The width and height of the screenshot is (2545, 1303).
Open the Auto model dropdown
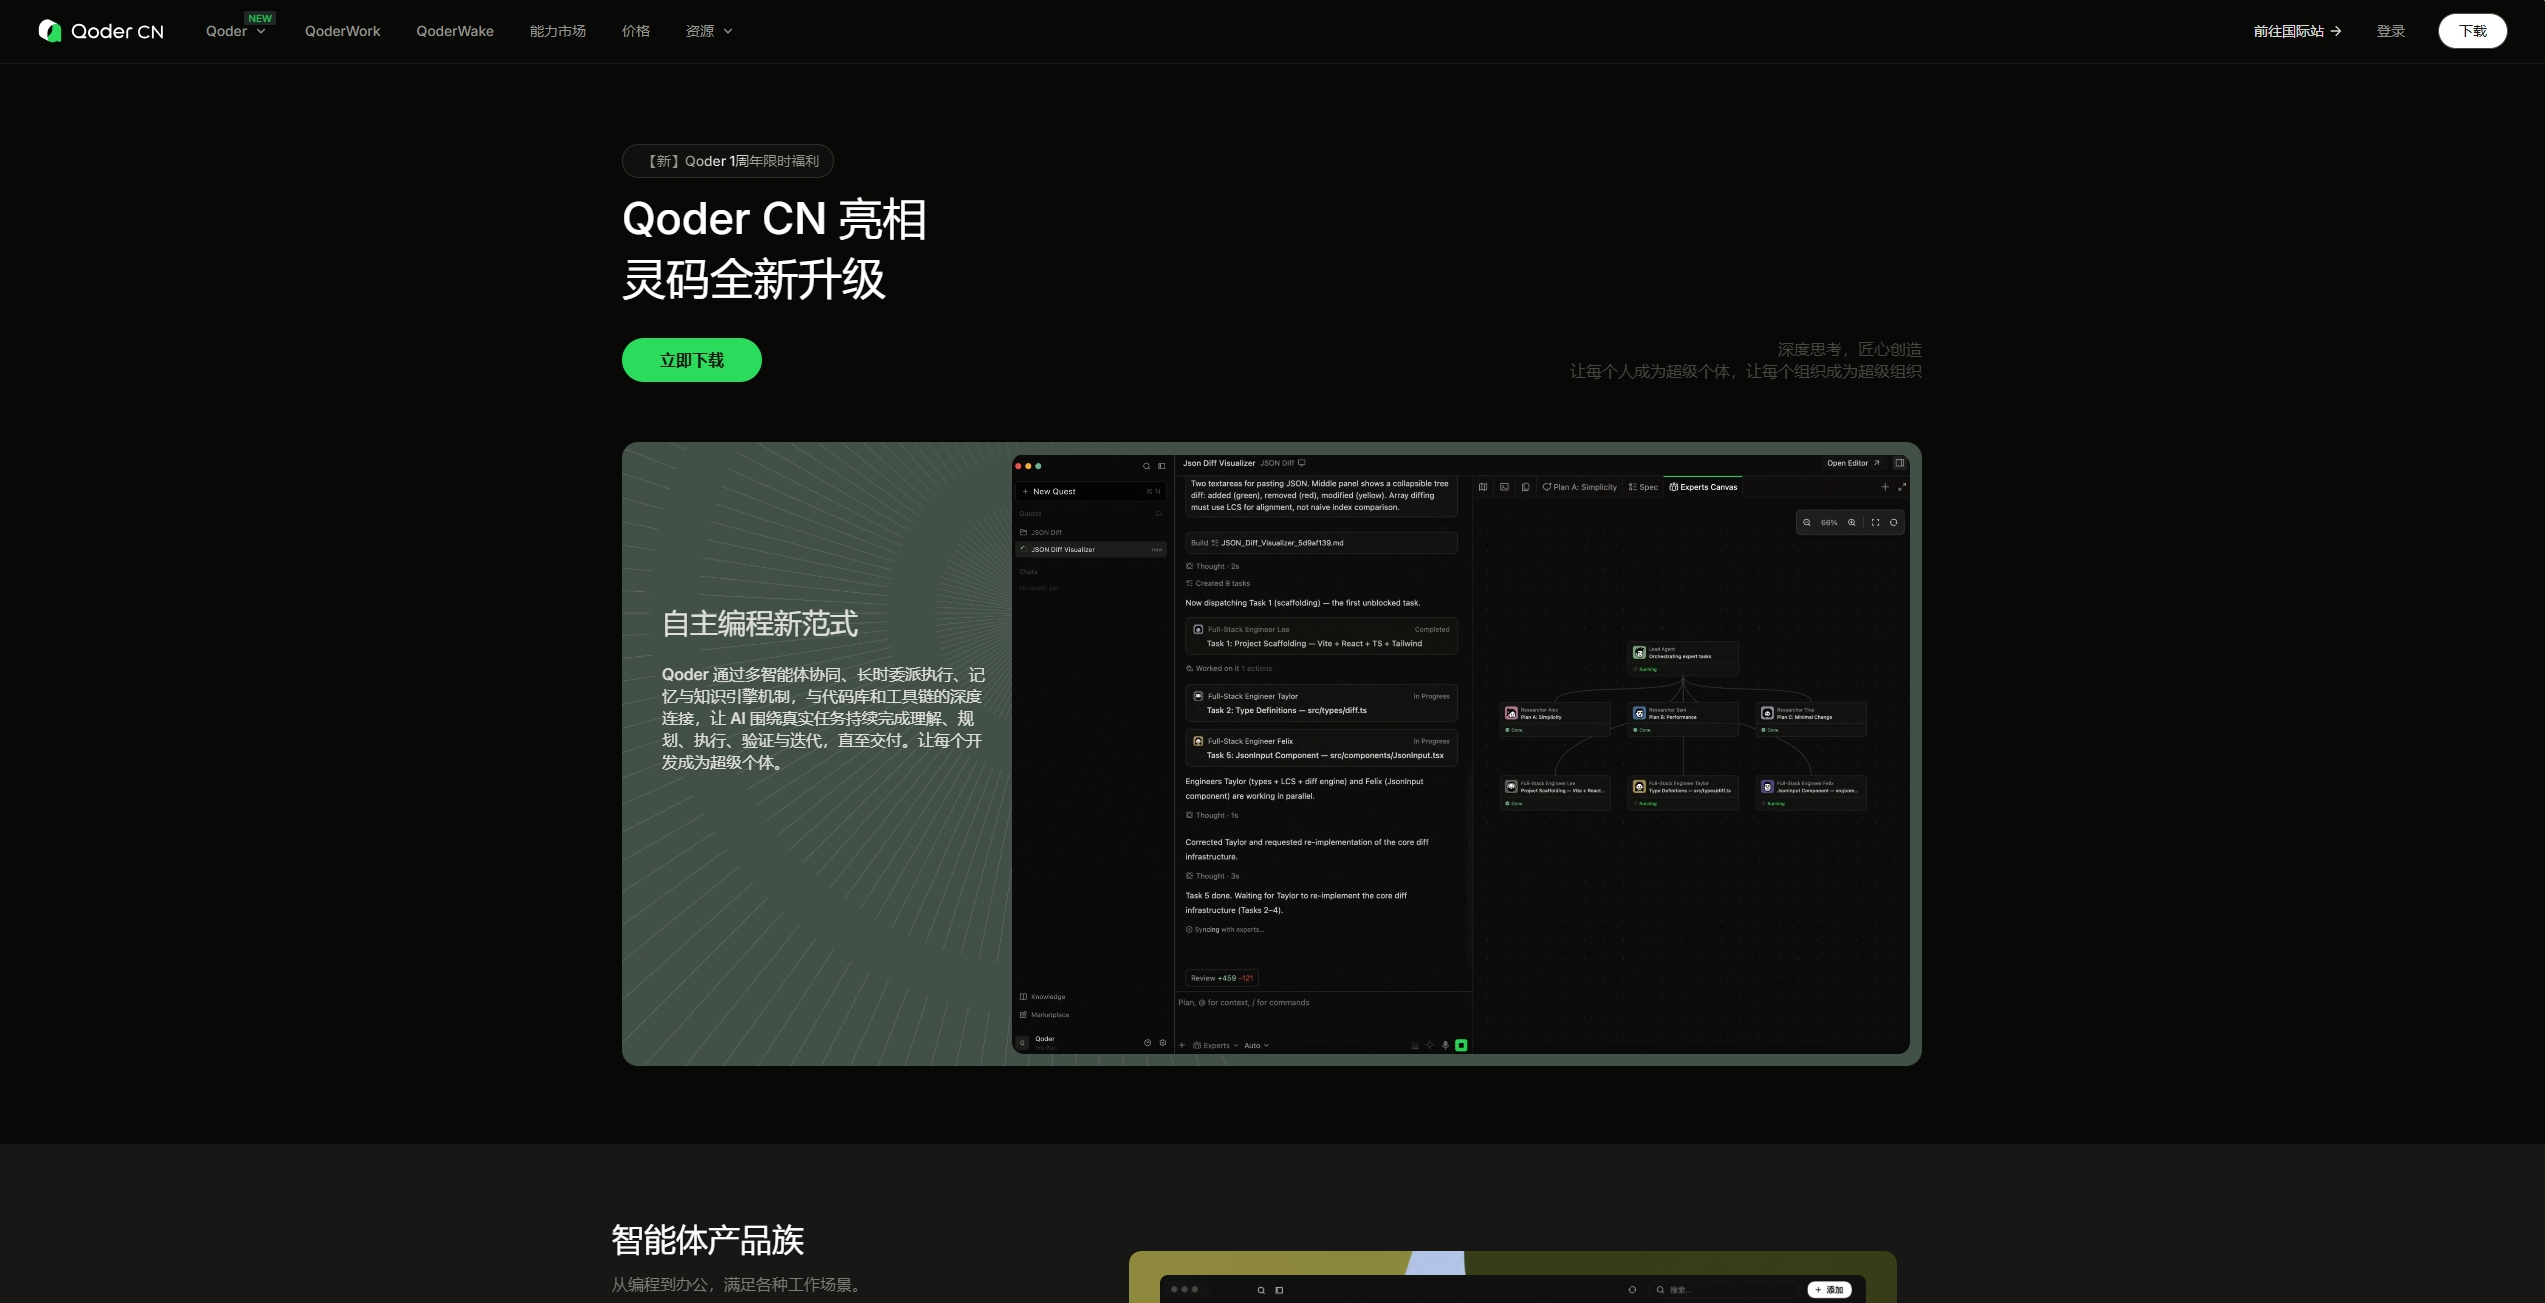pos(1256,1045)
